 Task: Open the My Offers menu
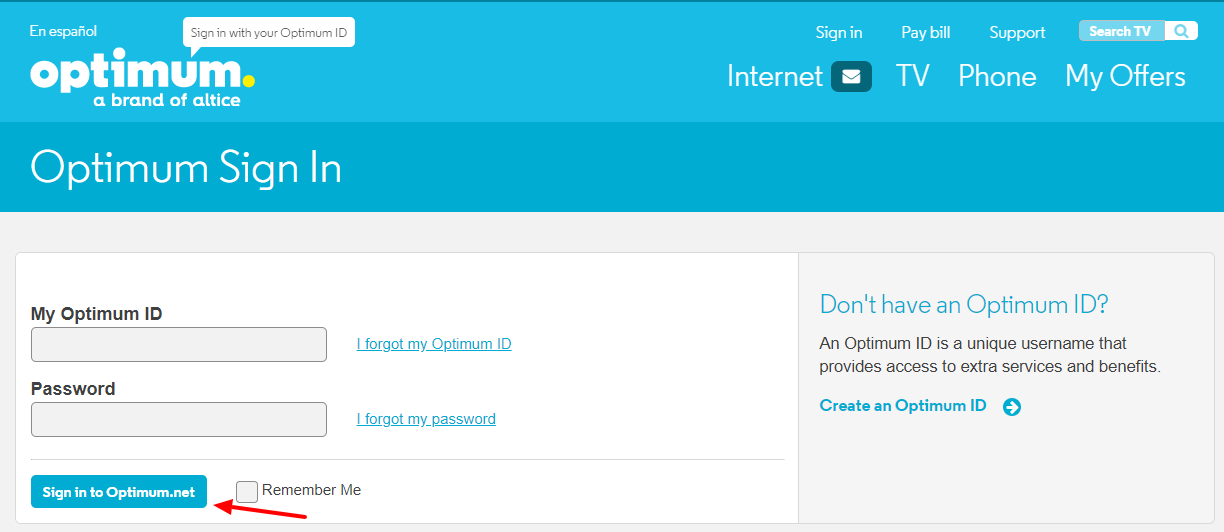1125,77
